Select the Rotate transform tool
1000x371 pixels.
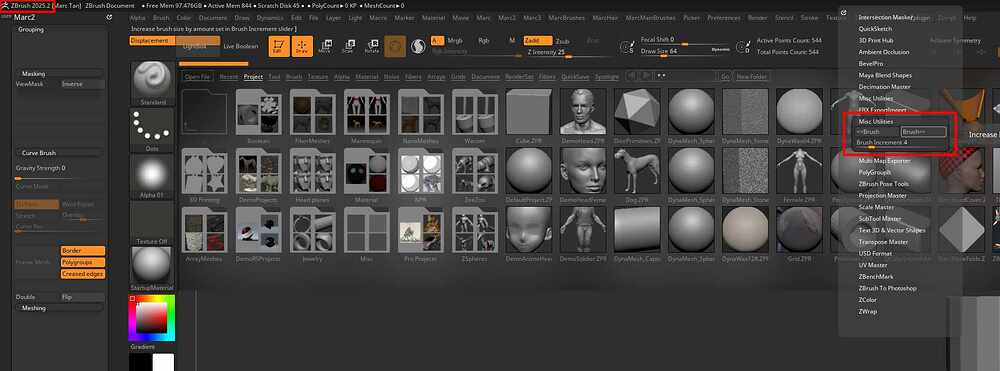(x=371, y=47)
